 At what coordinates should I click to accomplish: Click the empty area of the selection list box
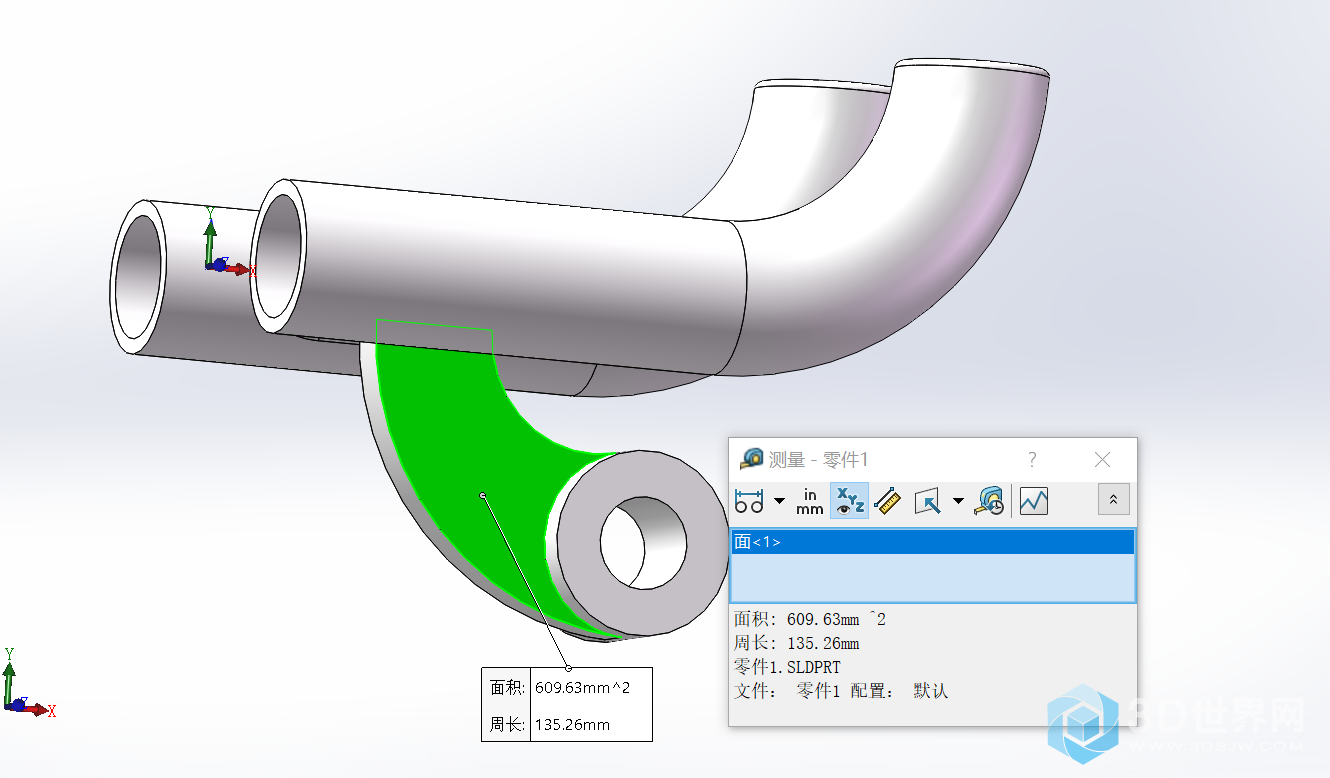pos(933,577)
